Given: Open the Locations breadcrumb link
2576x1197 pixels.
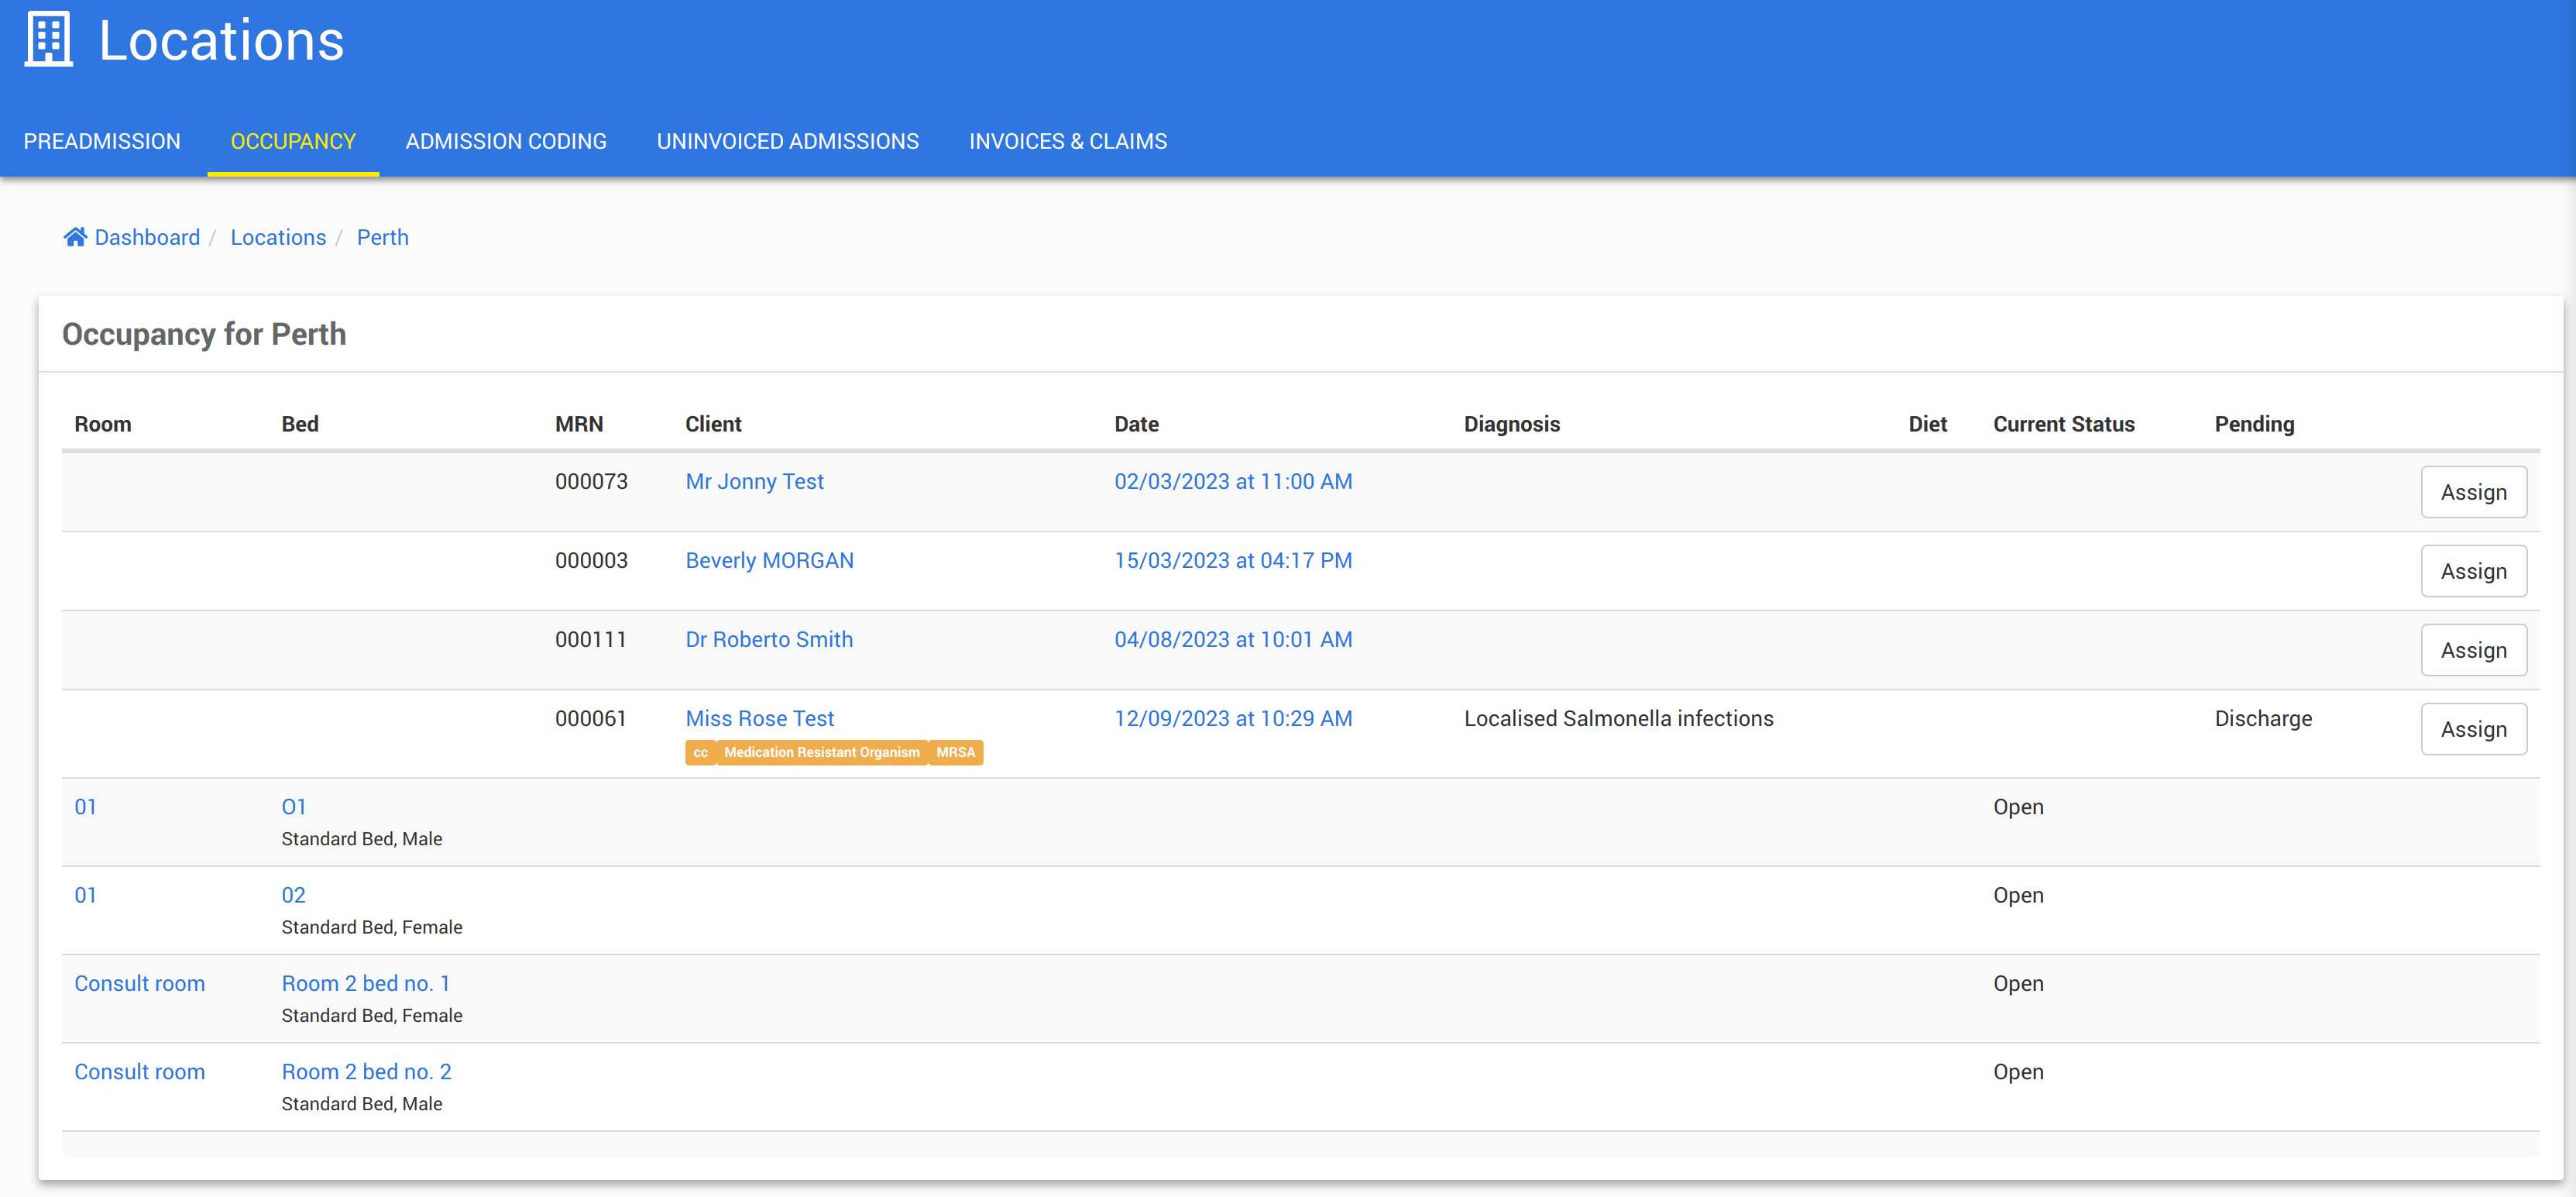Looking at the screenshot, I should pos(278,237).
